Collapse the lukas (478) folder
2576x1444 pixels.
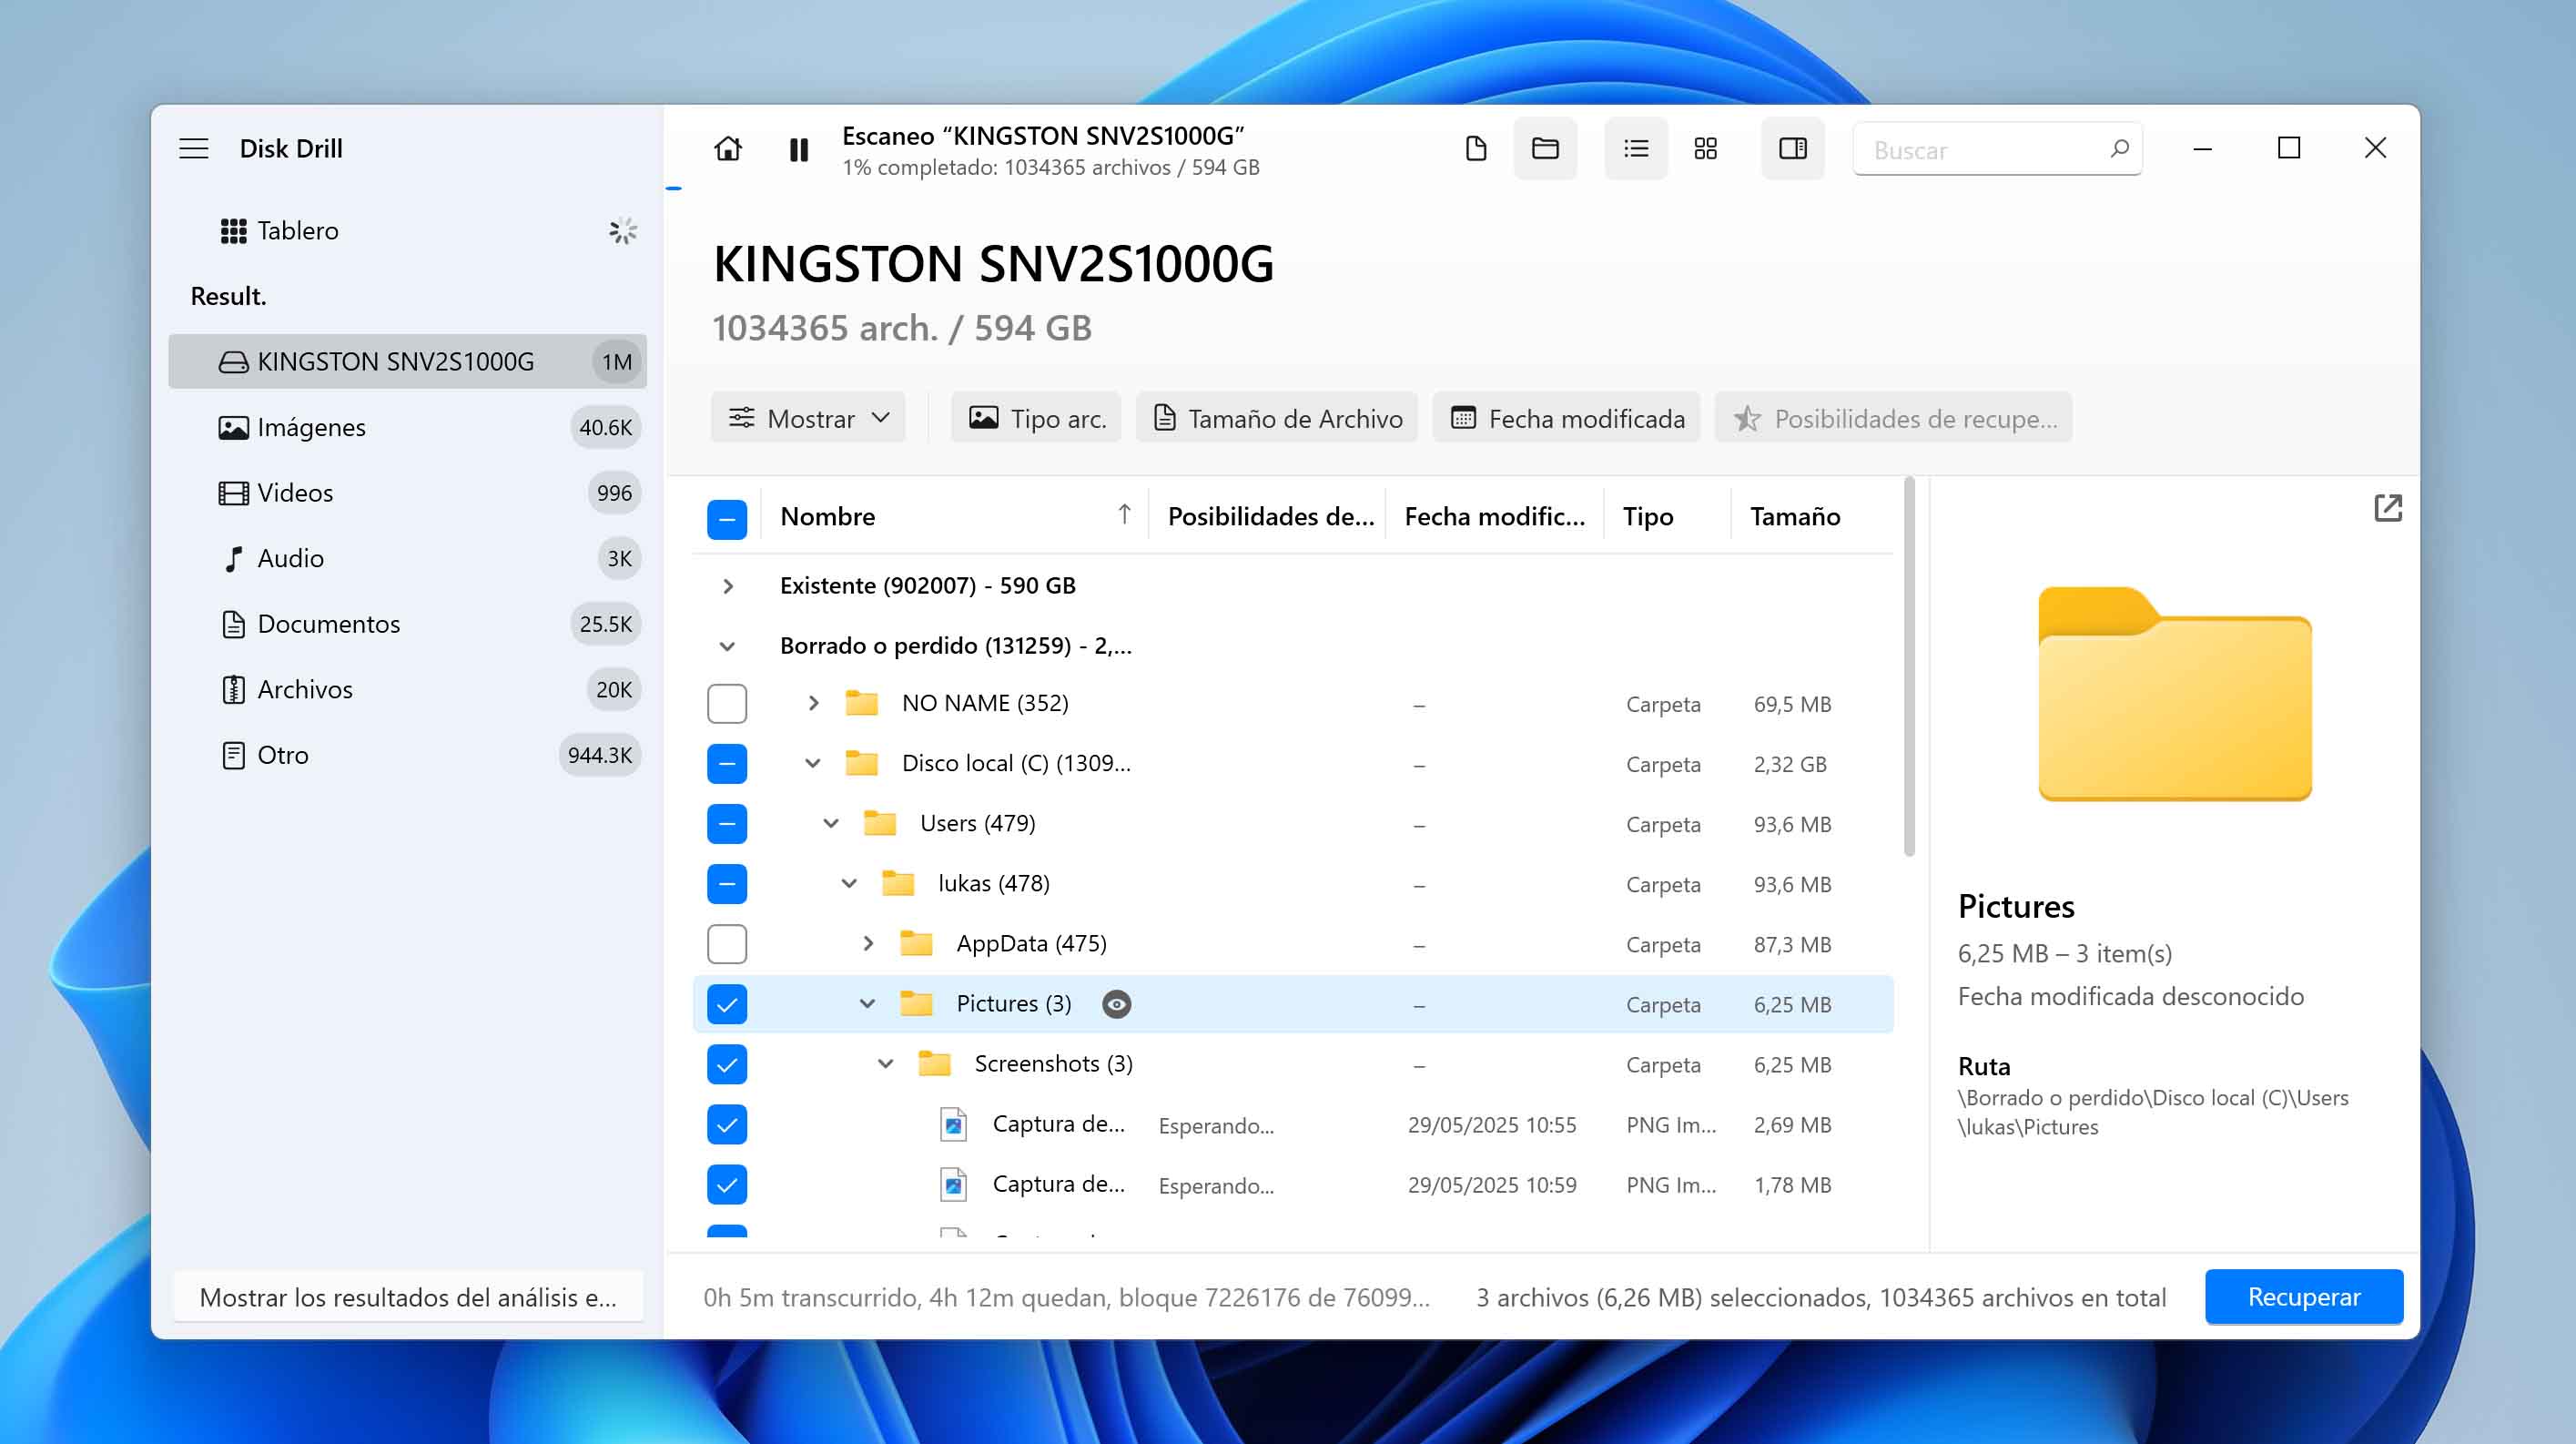(x=849, y=884)
